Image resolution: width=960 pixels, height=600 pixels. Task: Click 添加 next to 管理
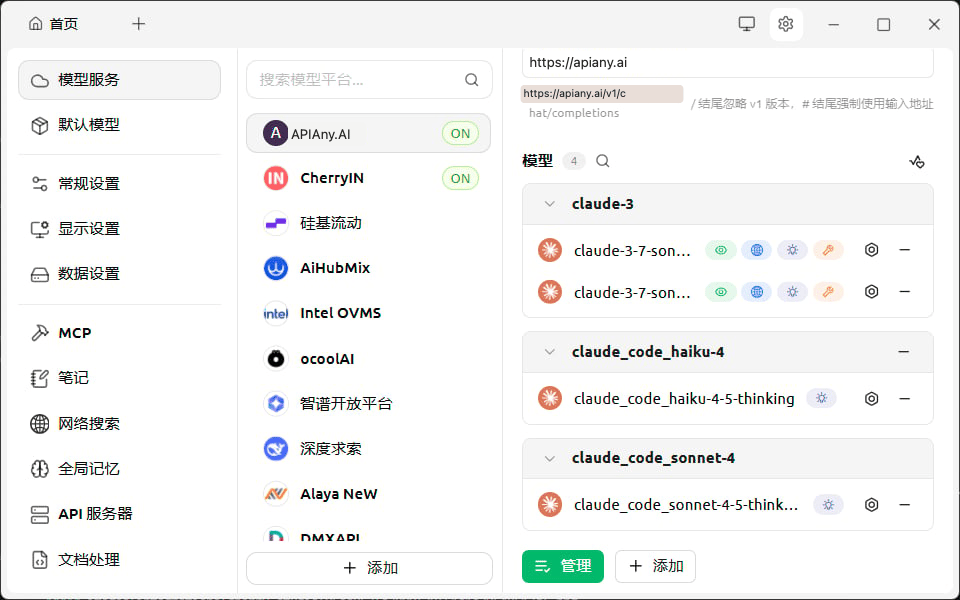(655, 566)
